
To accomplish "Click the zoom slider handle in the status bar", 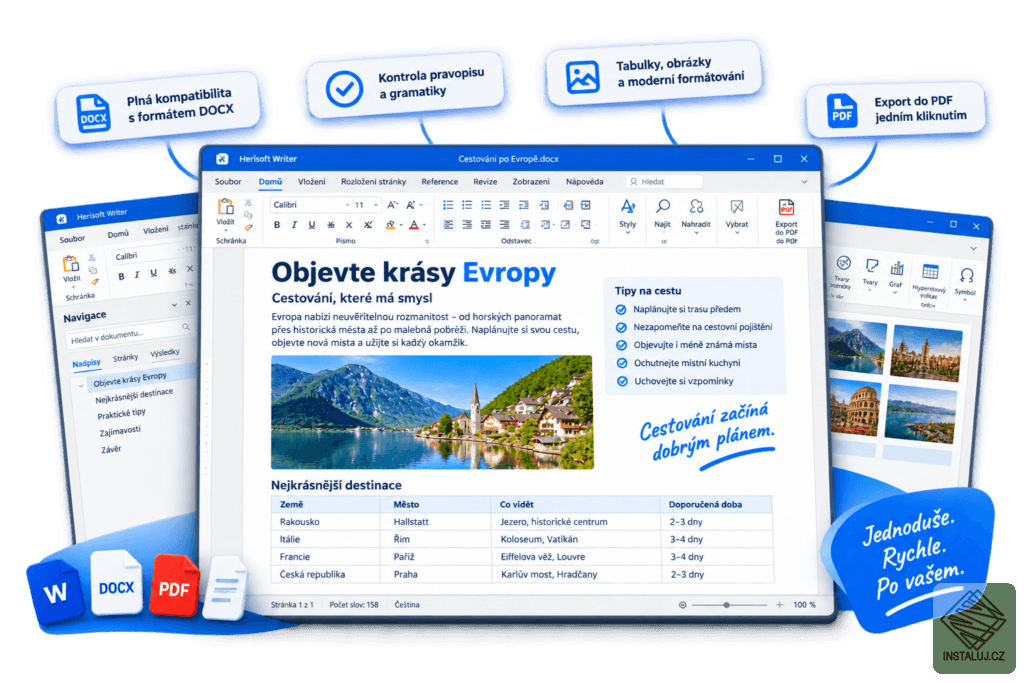I will [x=726, y=605].
